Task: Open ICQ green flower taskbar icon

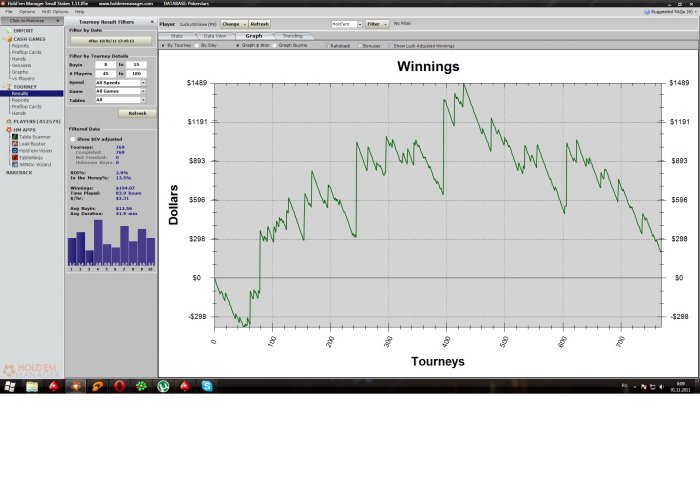Action: point(141,386)
